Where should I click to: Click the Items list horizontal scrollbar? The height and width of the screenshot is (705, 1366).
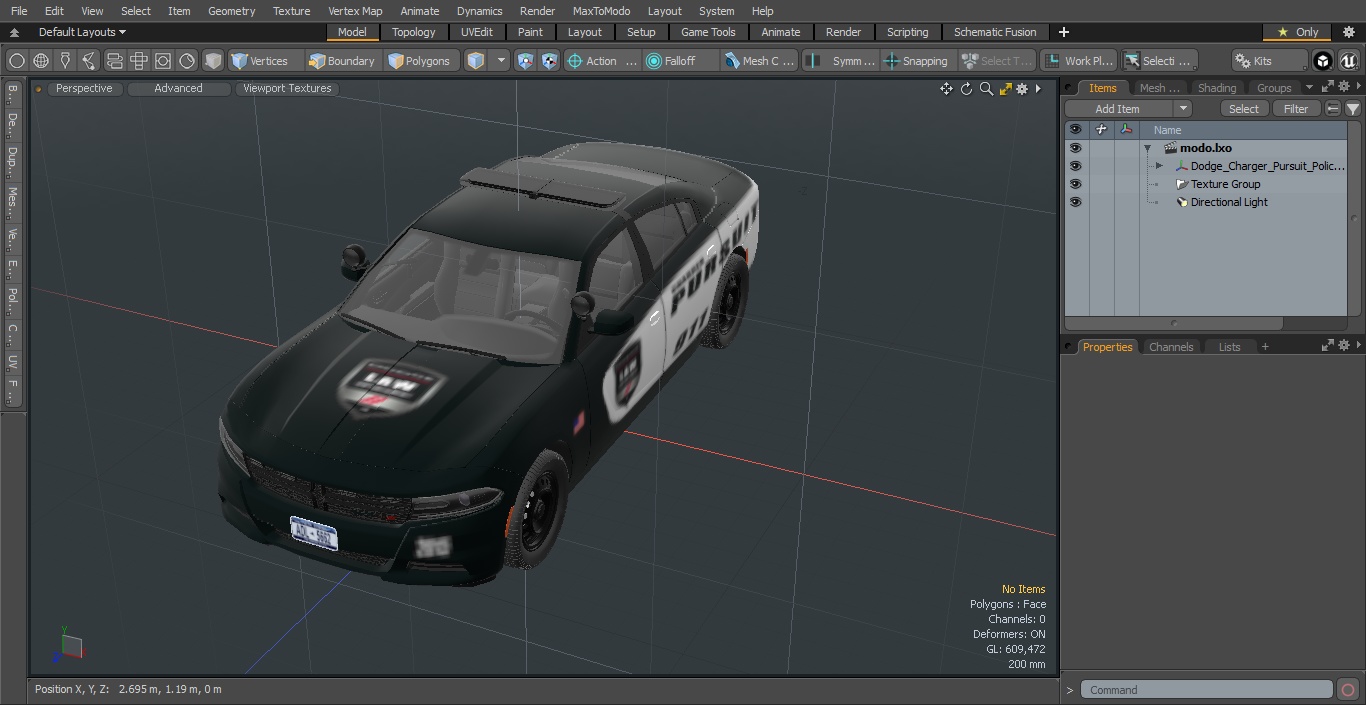click(1175, 323)
